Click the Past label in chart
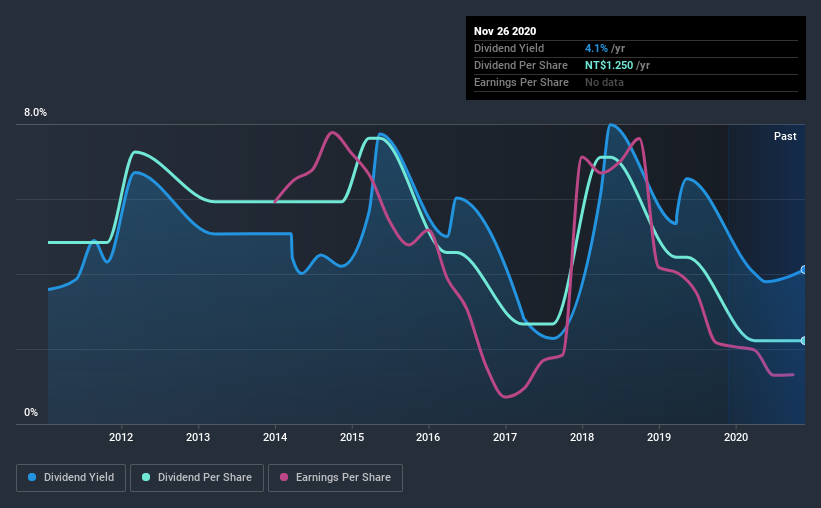The height and width of the screenshot is (508, 821). (785, 136)
